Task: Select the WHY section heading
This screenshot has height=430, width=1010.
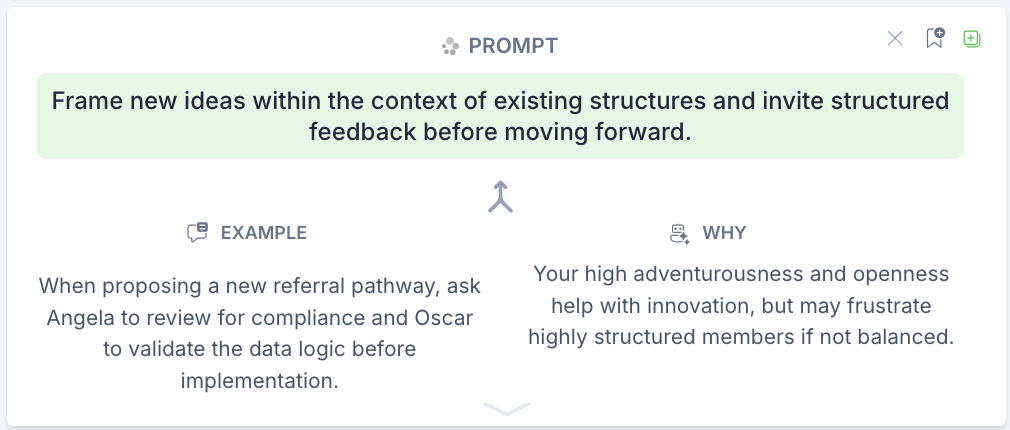Action: click(724, 233)
